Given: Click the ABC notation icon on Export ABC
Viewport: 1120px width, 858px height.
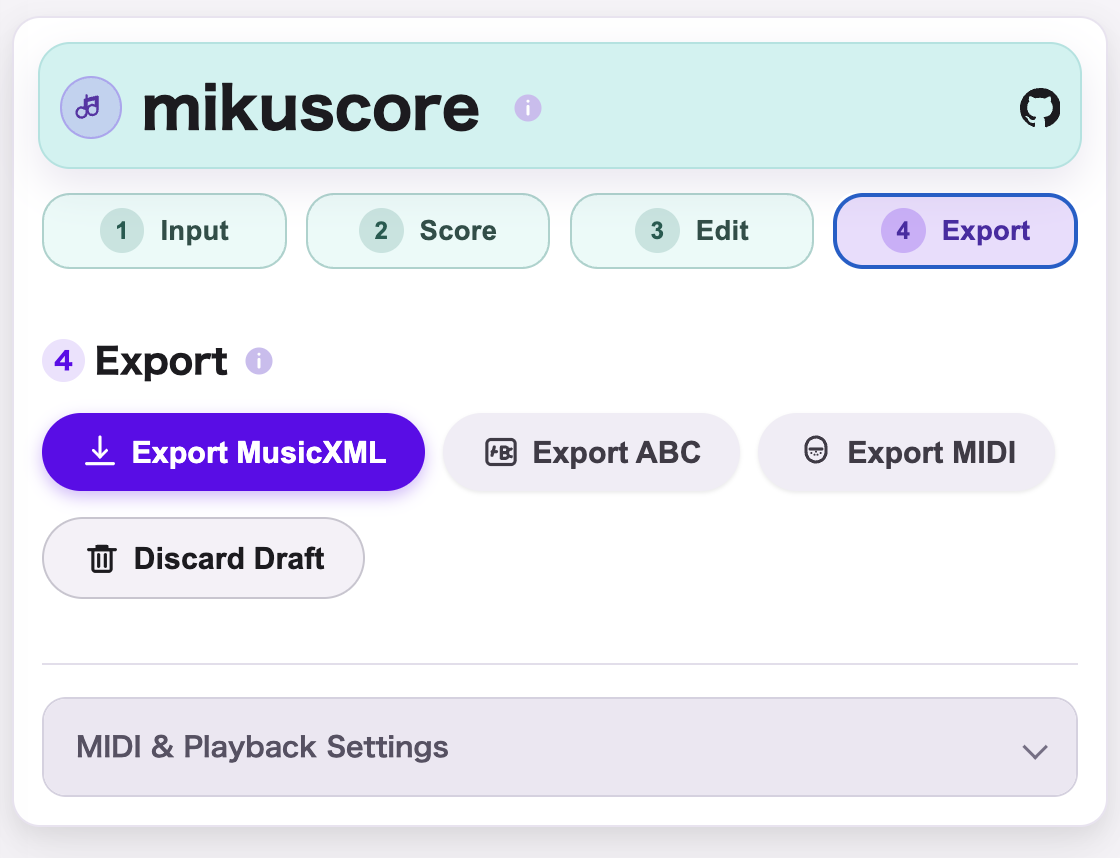Looking at the screenshot, I should click(x=501, y=452).
